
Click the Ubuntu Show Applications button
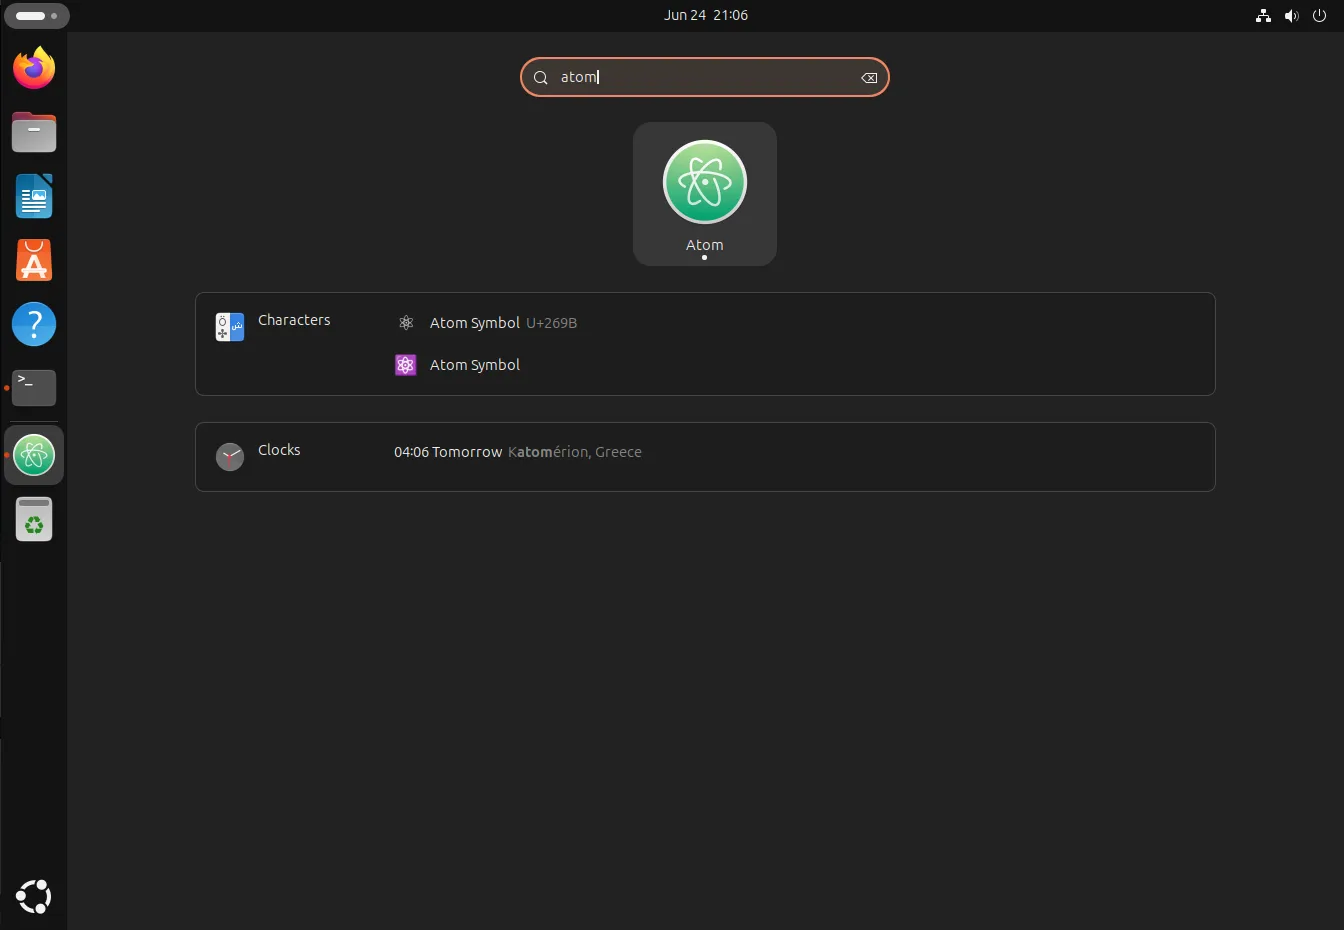[x=34, y=897]
